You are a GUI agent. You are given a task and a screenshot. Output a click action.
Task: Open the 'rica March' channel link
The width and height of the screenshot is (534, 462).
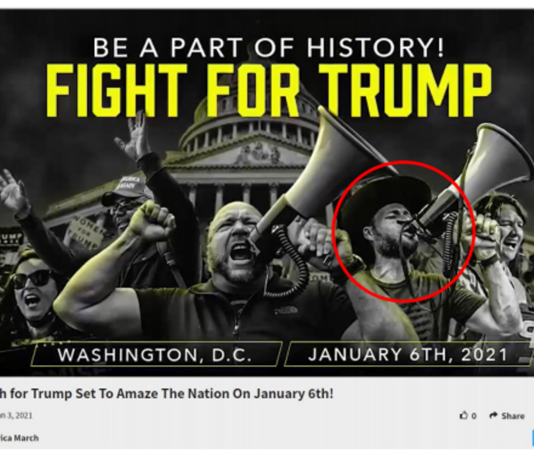(19, 437)
